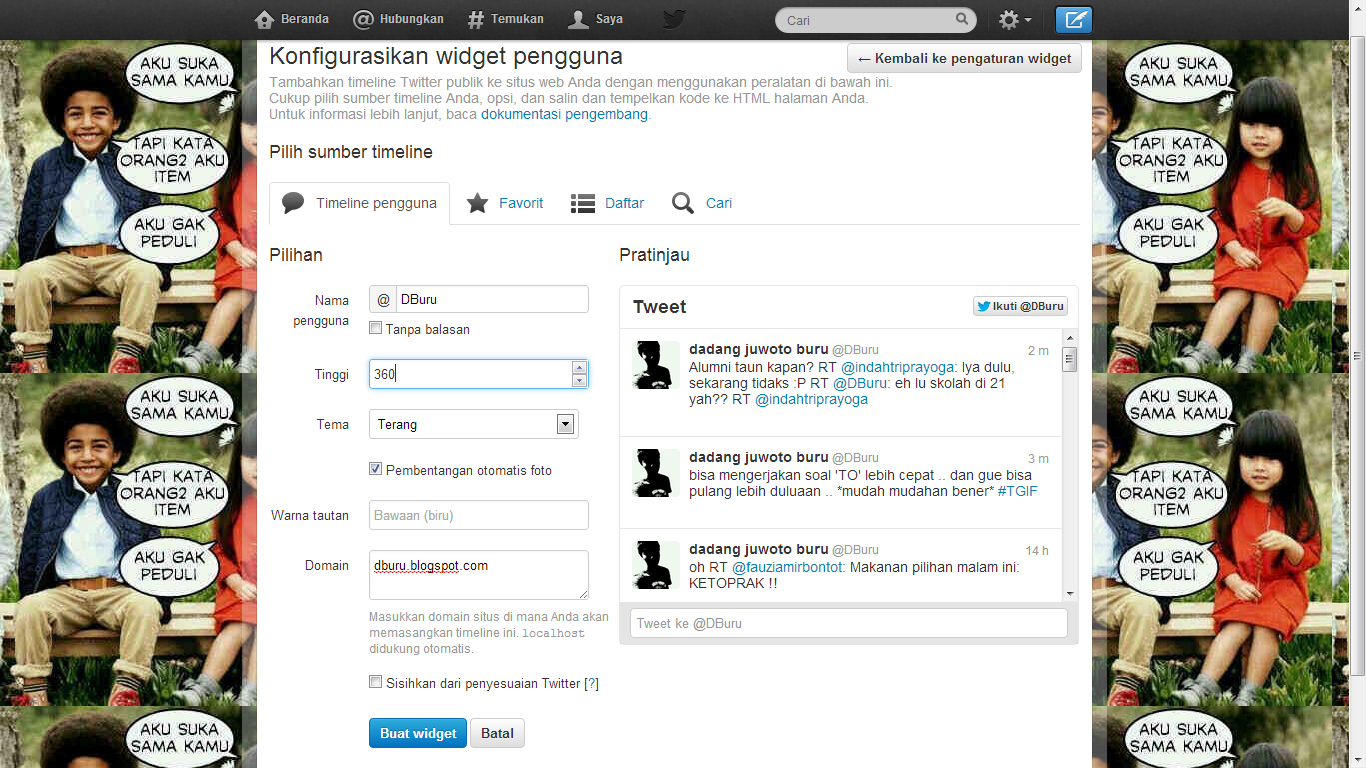Switch to the Daftar tab

click(x=608, y=203)
